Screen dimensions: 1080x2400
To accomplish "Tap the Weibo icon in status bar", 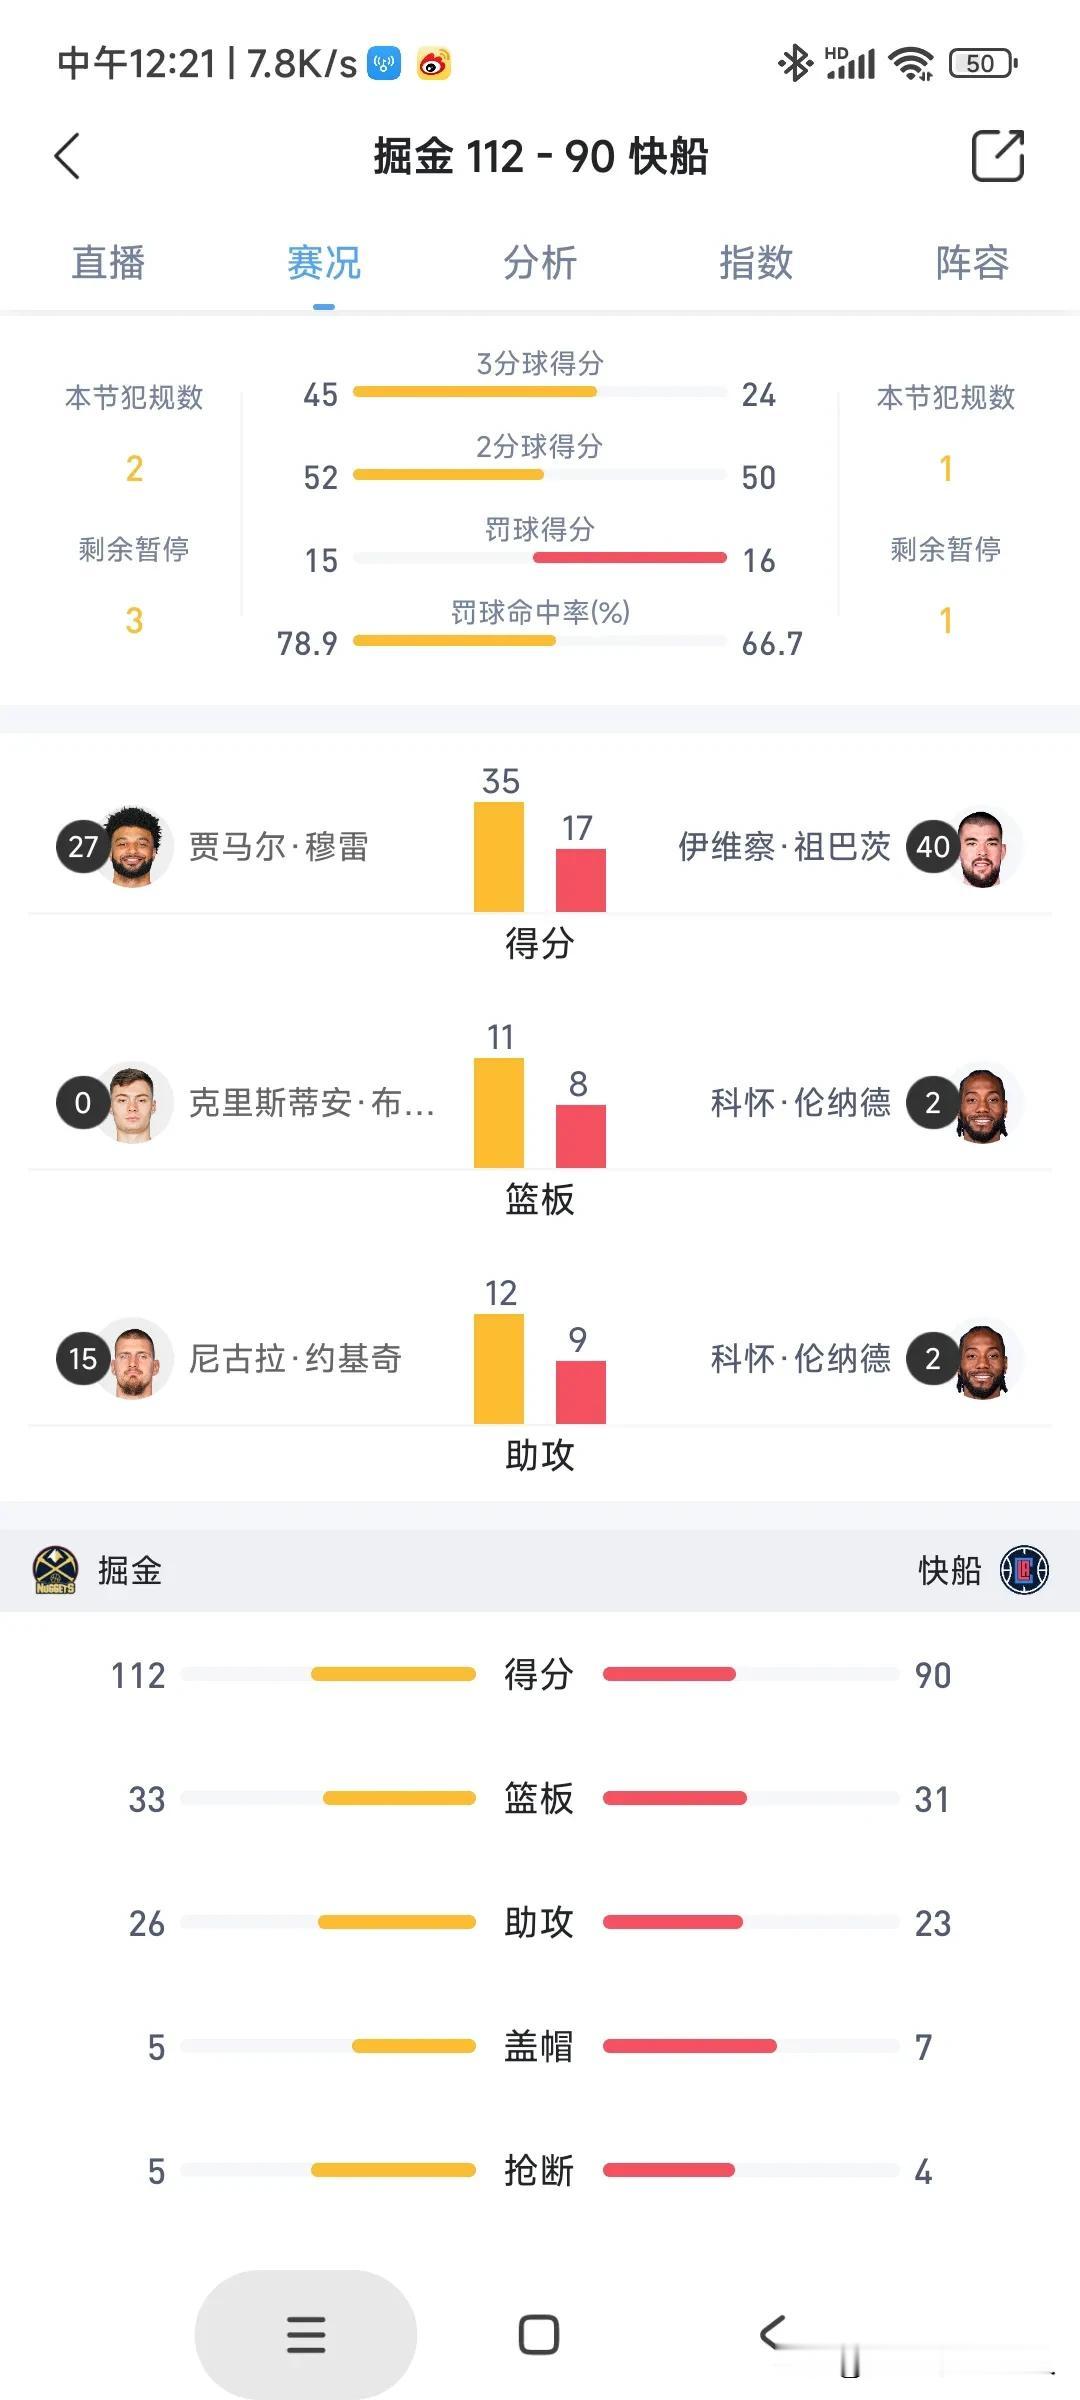I will (x=434, y=64).
